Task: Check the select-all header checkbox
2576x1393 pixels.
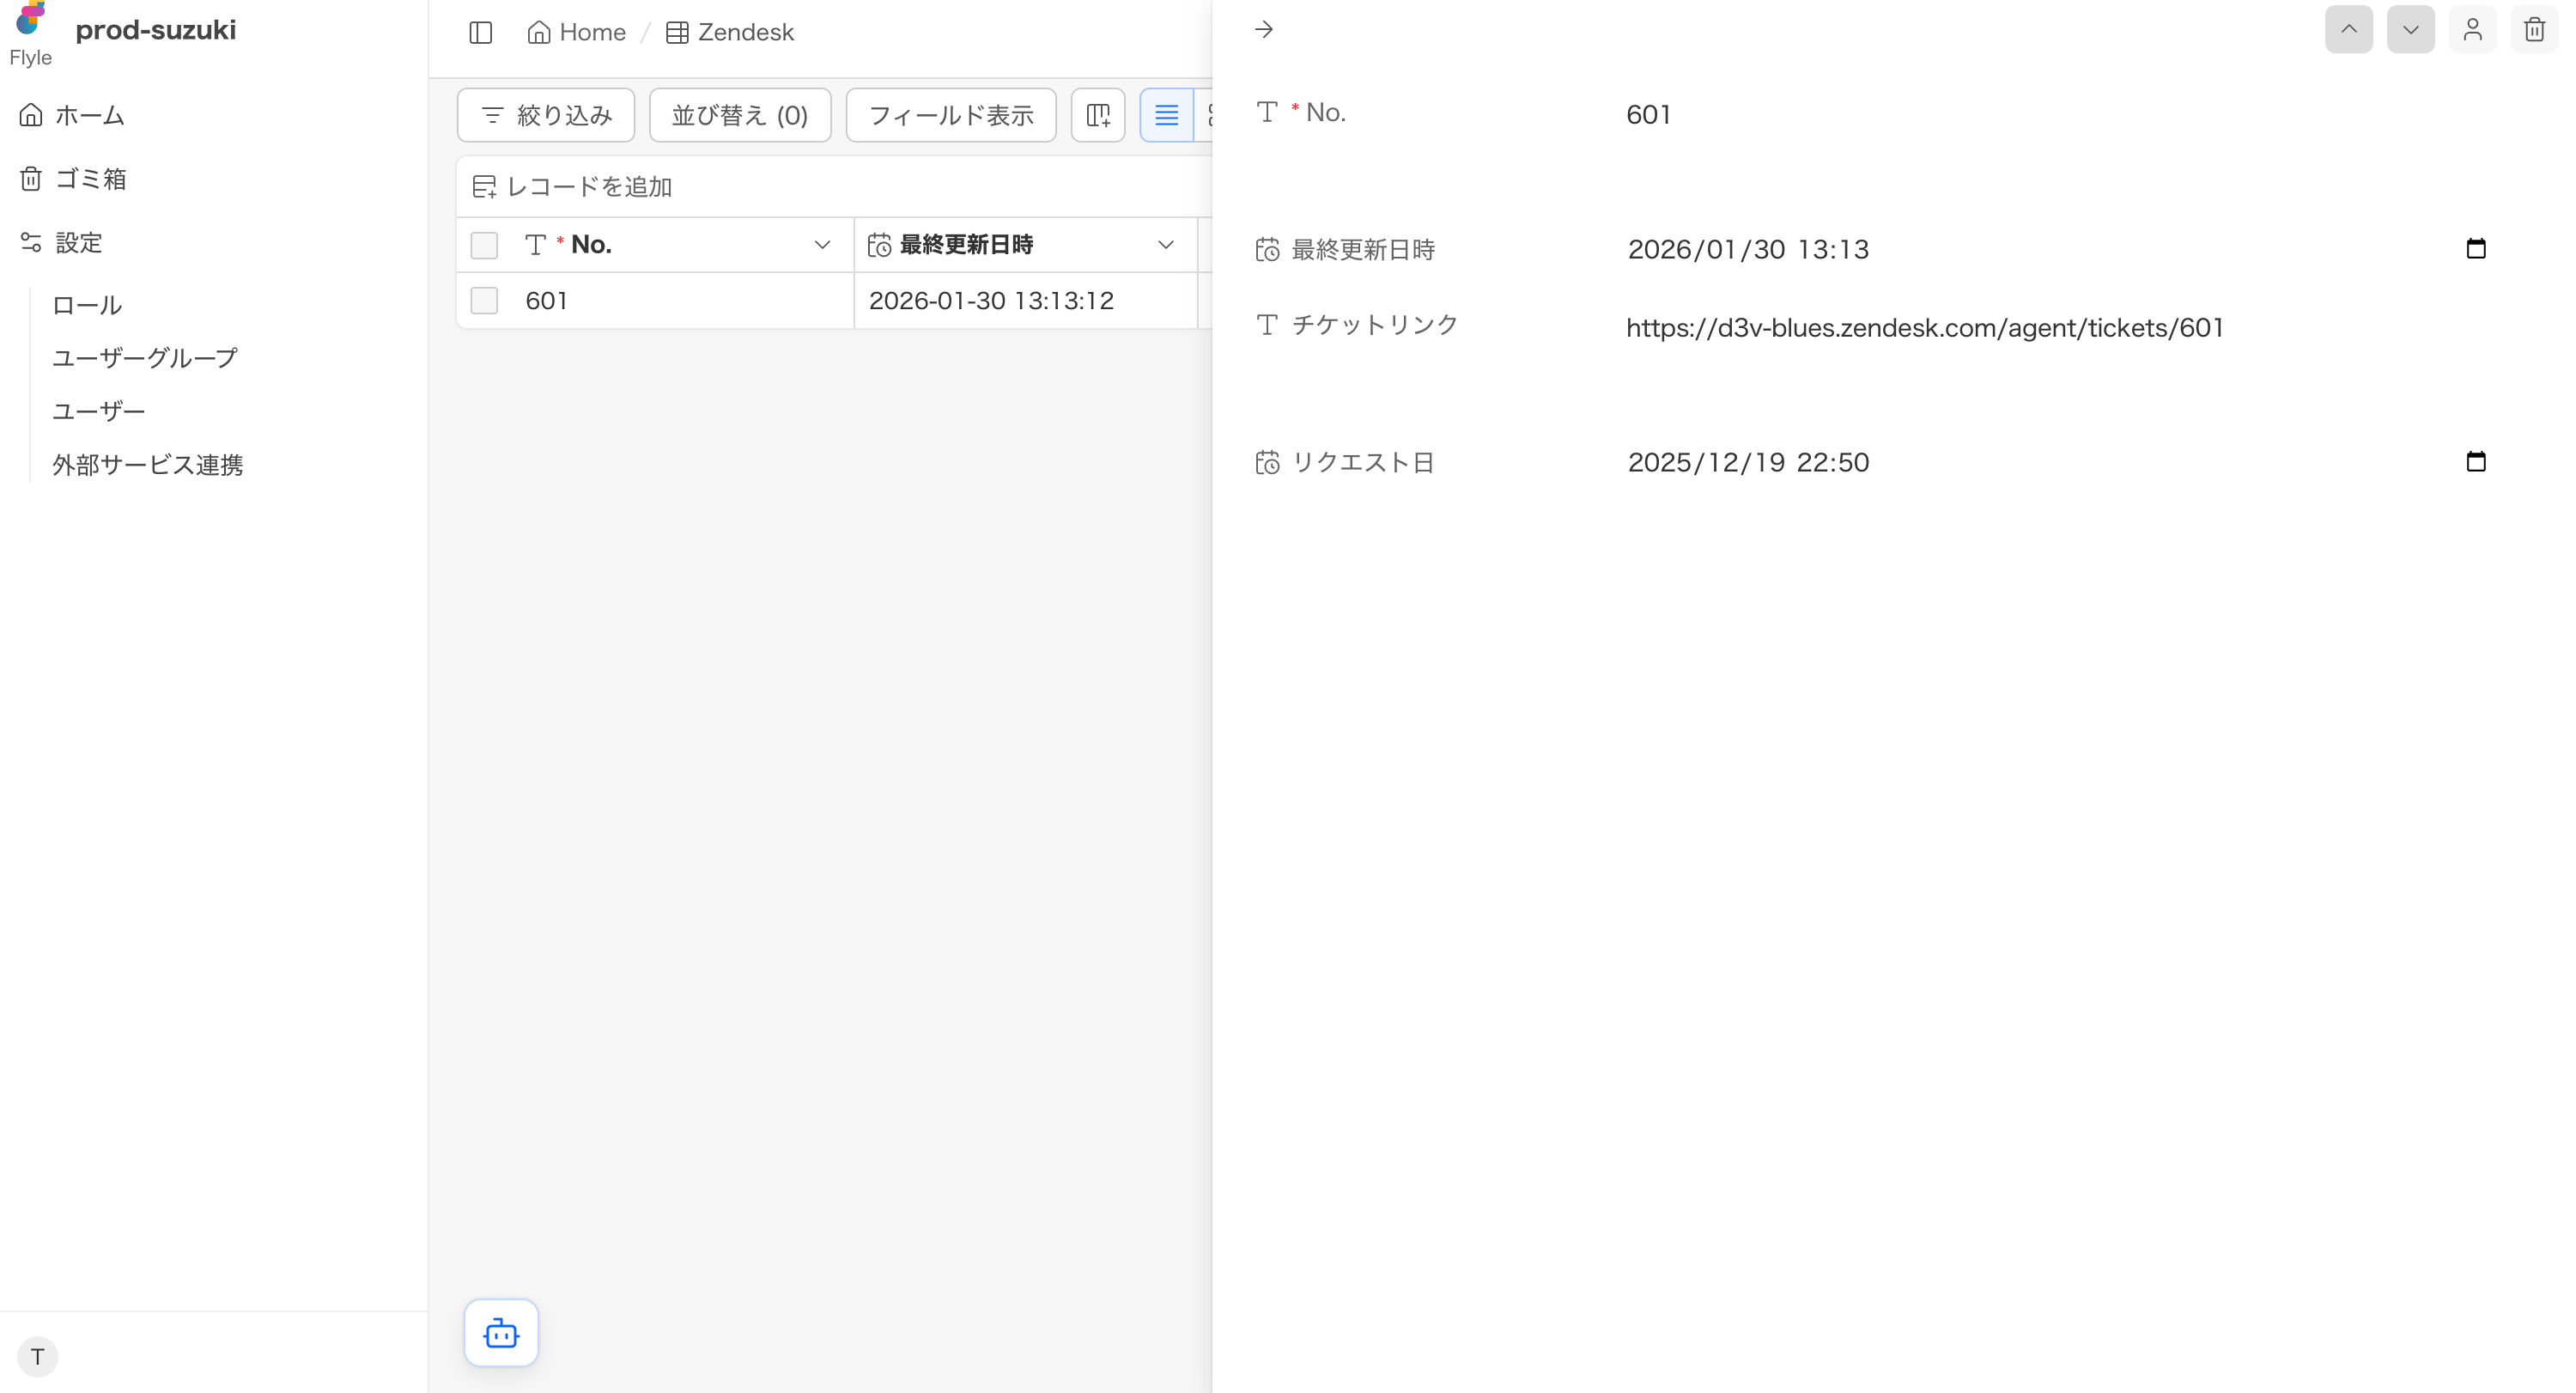Action: point(484,245)
